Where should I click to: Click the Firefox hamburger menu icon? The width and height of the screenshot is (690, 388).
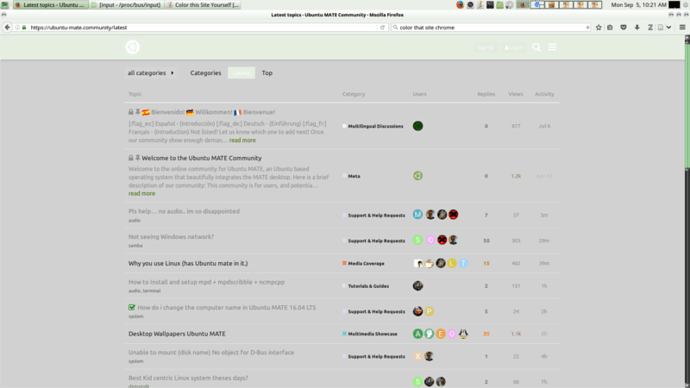pyautogui.click(x=683, y=27)
